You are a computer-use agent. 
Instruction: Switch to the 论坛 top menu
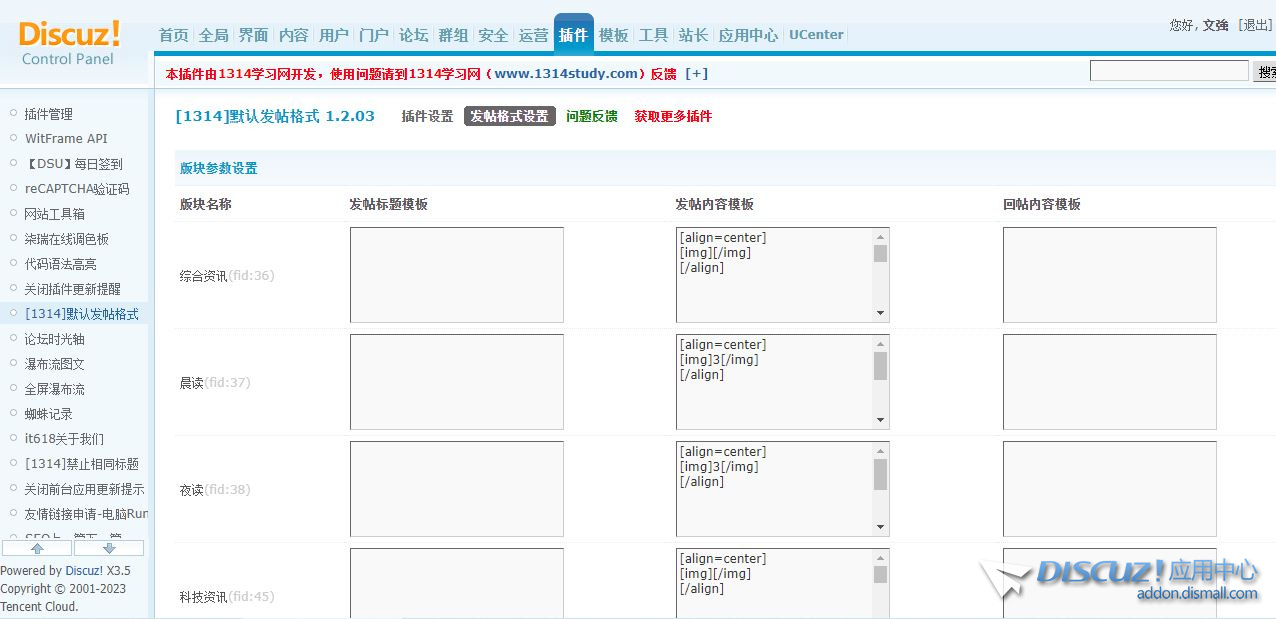click(413, 35)
